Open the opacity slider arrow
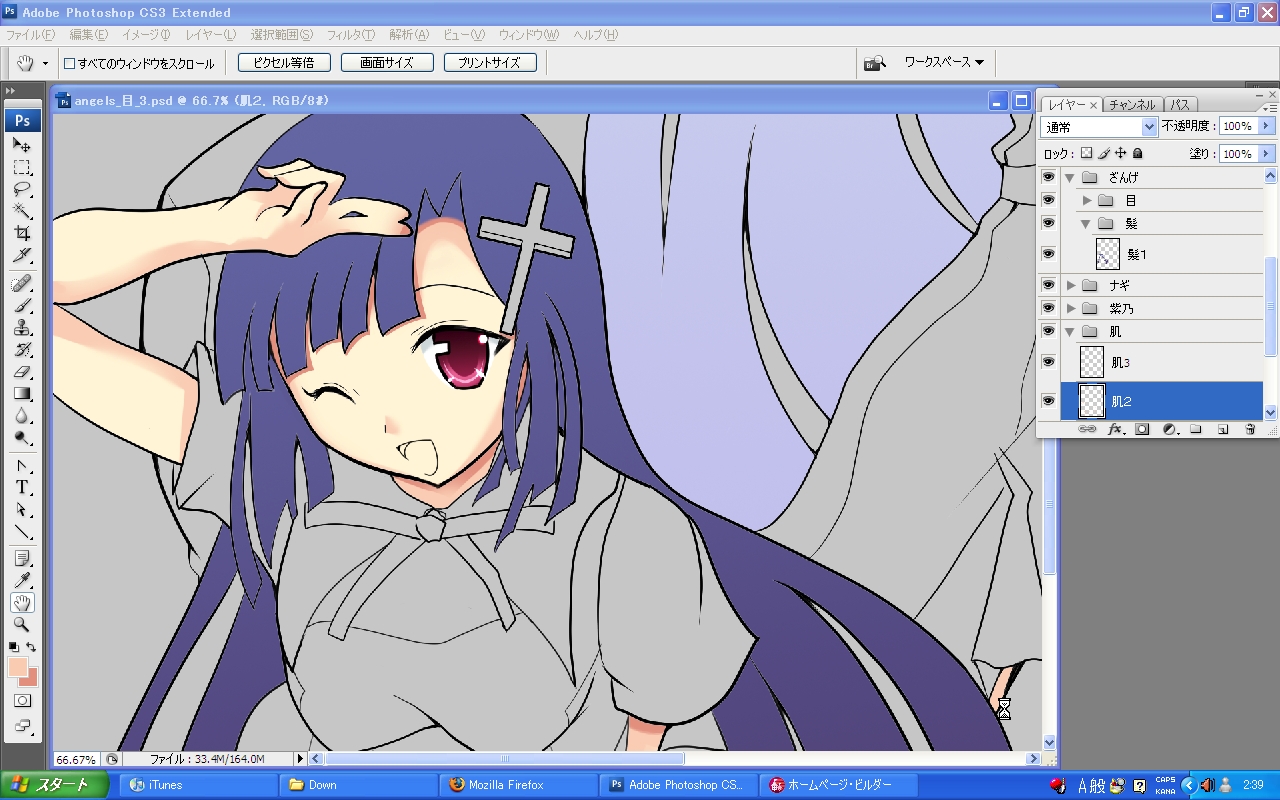 coord(1267,126)
